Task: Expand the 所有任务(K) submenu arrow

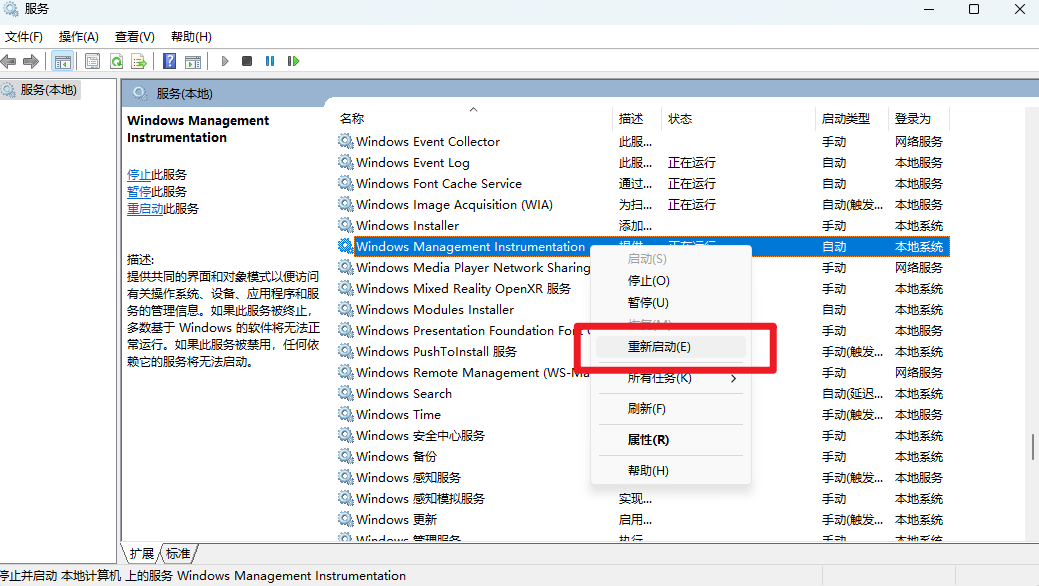Action: click(x=733, y=379)
